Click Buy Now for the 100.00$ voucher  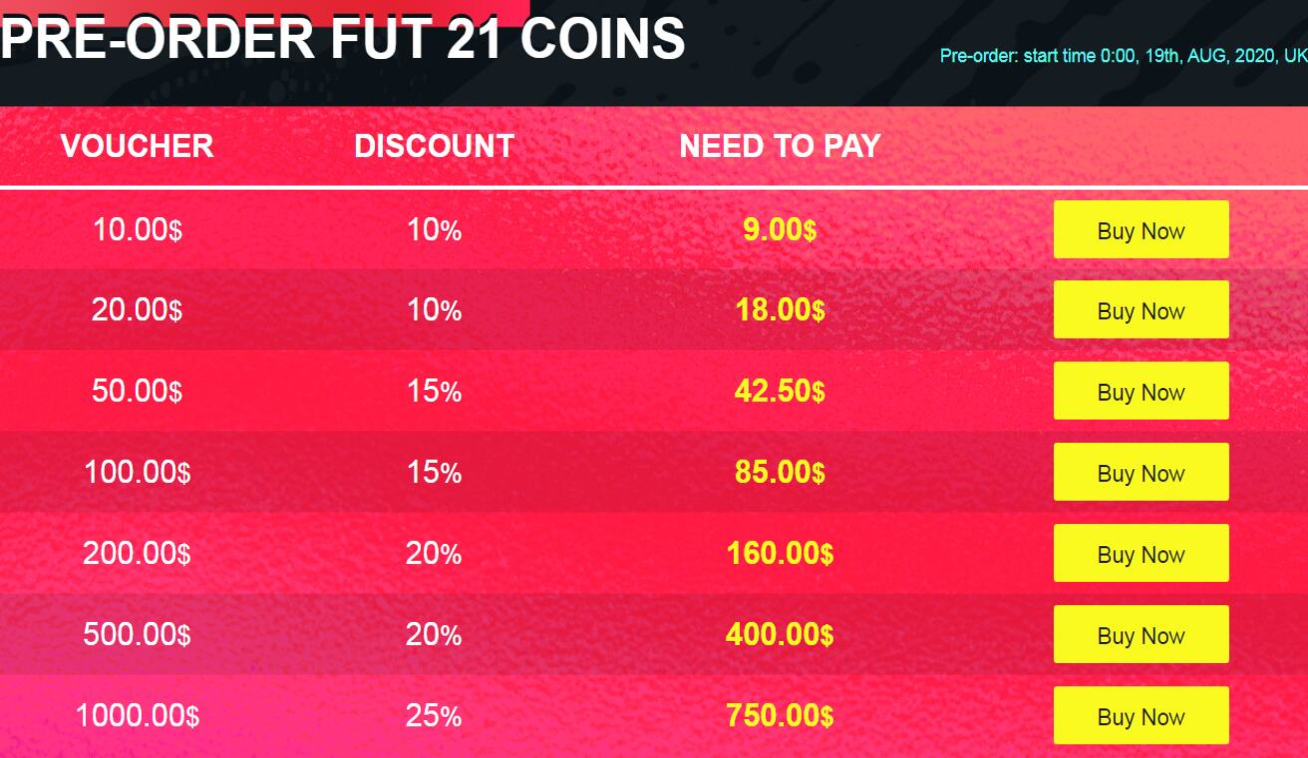coord(1141,472)
